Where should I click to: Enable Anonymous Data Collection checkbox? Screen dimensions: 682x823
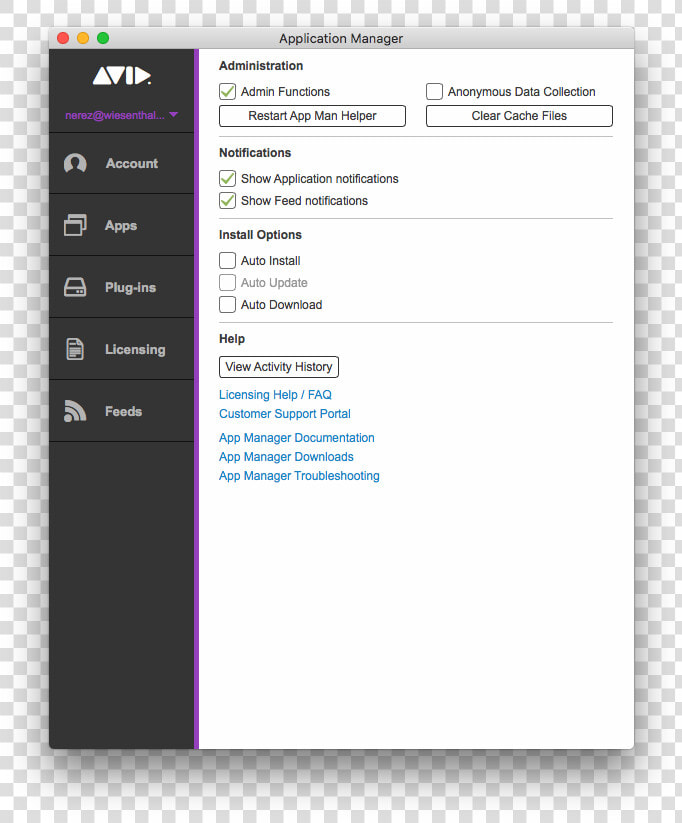pyautogui.click(x=434, y=91)
